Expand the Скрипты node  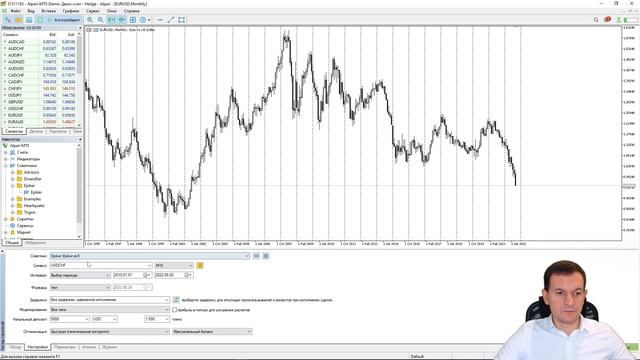click(6, 219)
